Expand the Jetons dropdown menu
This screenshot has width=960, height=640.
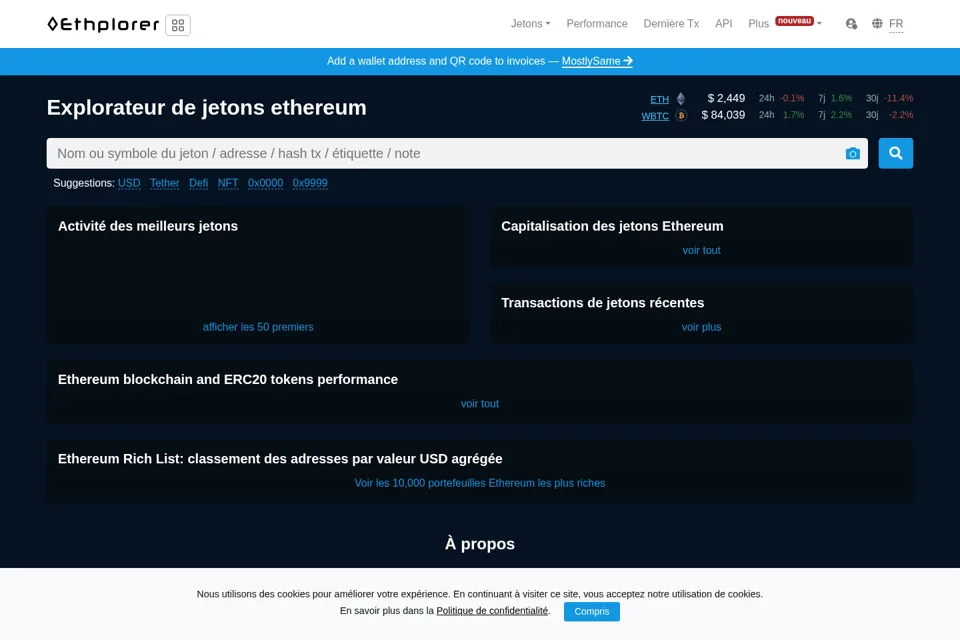530,24
